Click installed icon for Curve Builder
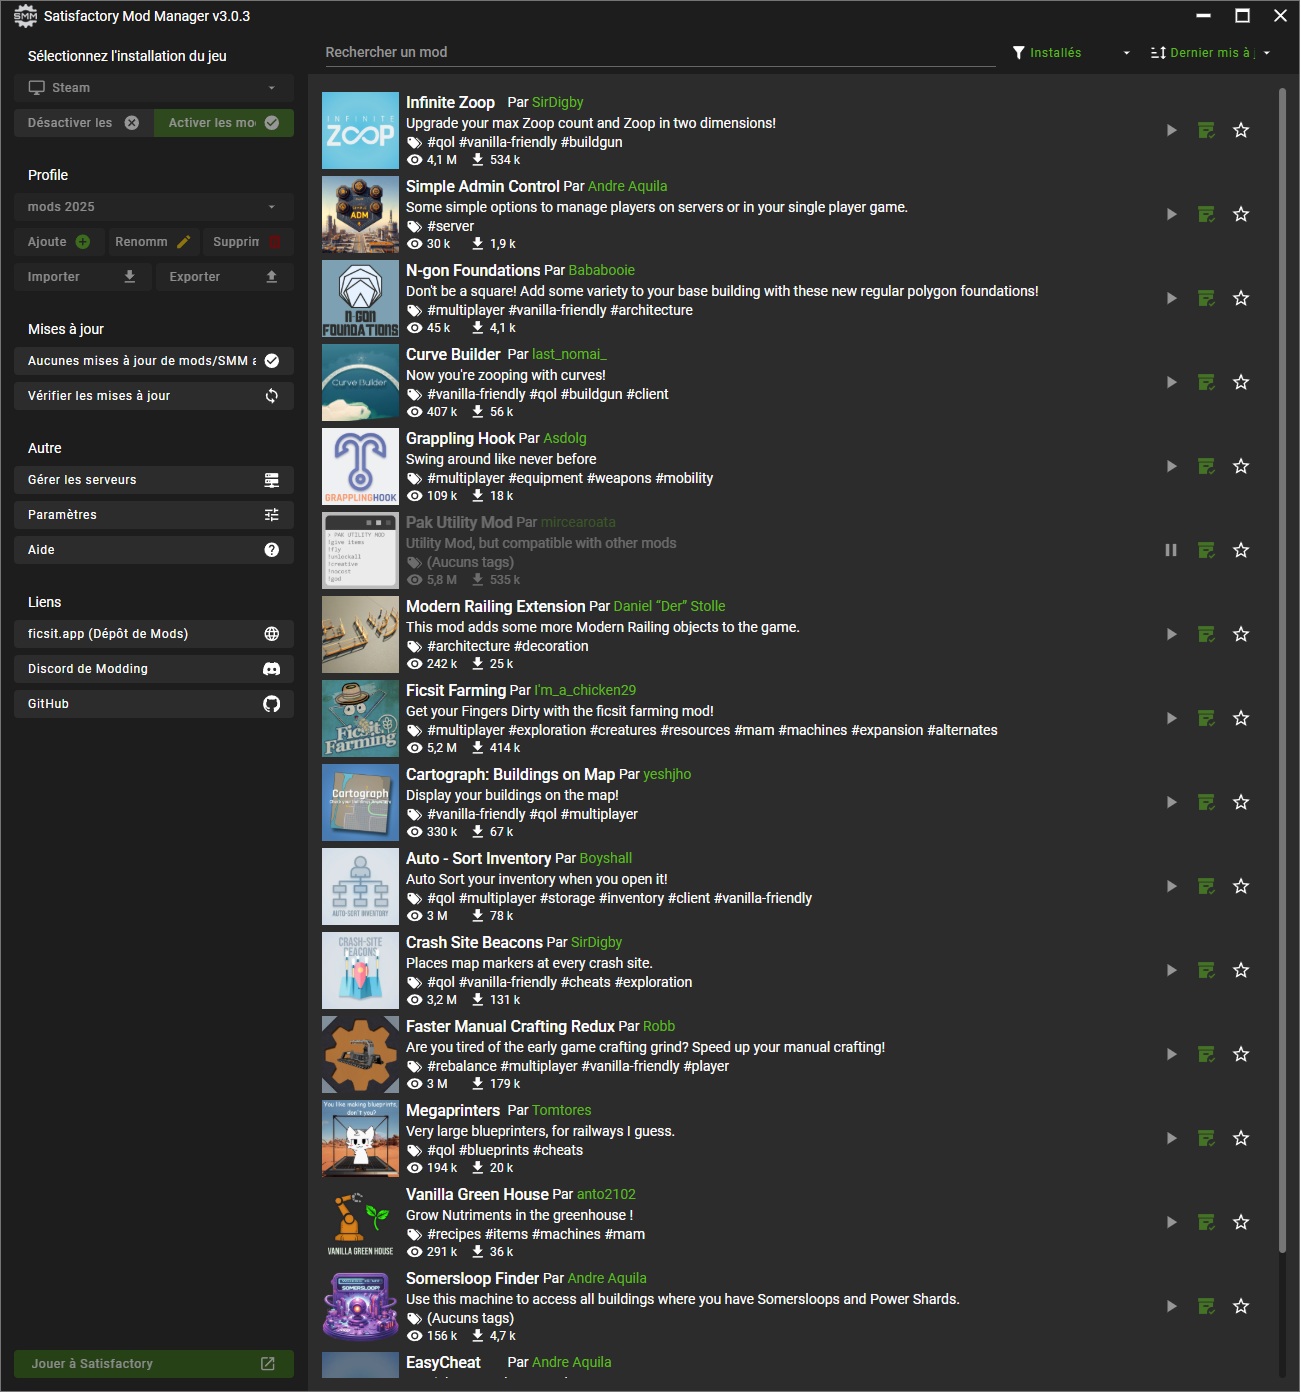The width and height of the screenshot is (1301, 1392). coord(1206,382)
